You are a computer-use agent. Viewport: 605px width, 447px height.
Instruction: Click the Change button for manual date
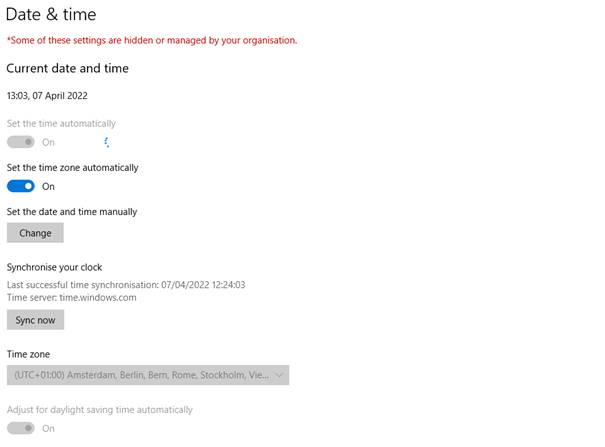35,233
